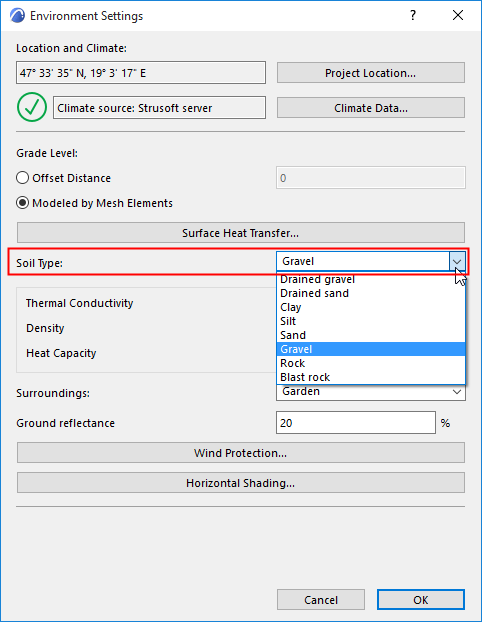Click the green climate status checkmark
The width and height of the screenshot is (482, 622).
pos(32,107)
